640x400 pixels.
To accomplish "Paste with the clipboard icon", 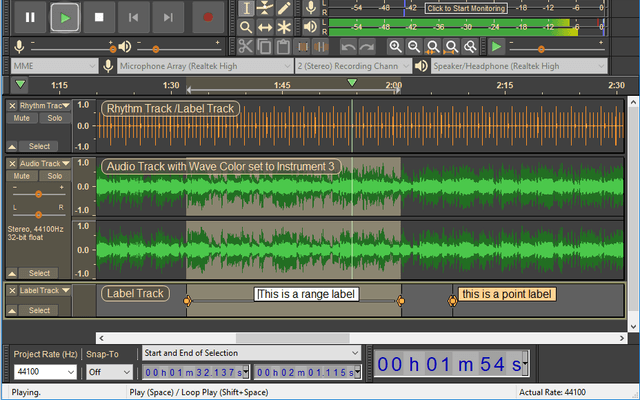I will tap(283, 47).
